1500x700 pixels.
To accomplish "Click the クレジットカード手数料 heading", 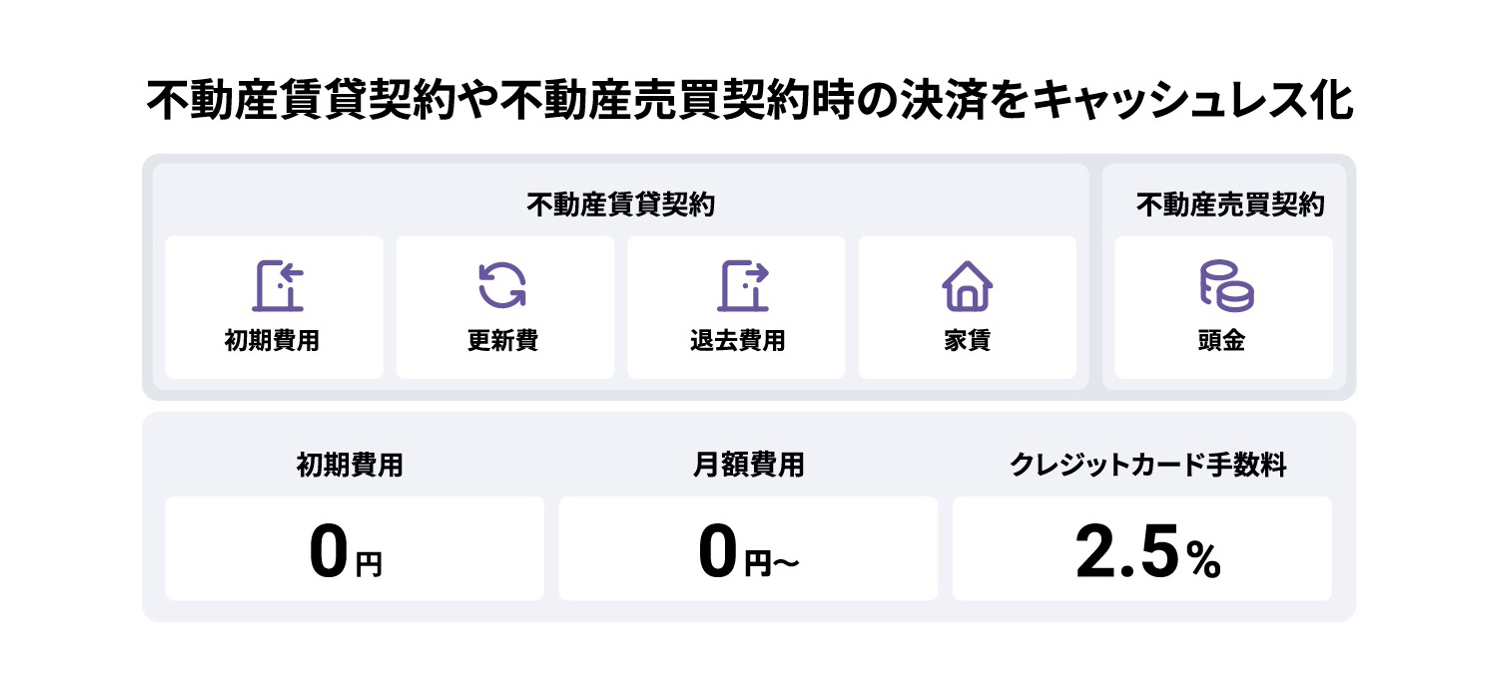I will (x=1148, y=465).
